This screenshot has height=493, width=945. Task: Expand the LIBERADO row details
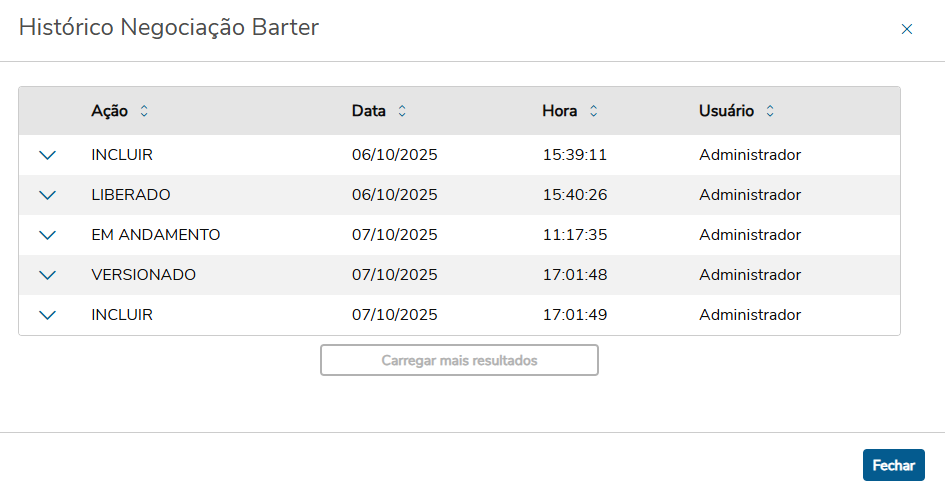(x=47, y=195)
